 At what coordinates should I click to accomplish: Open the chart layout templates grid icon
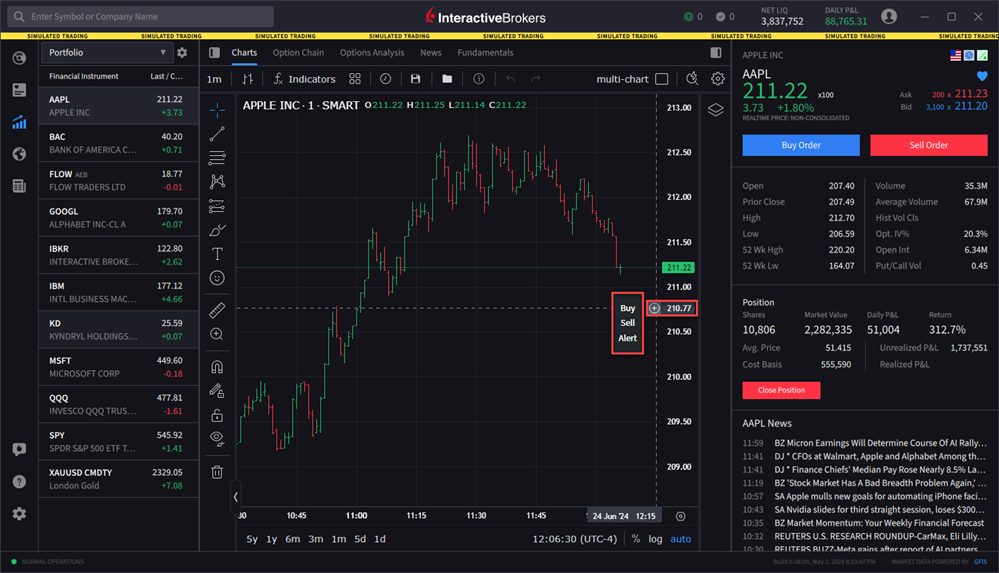pos(355,79)
